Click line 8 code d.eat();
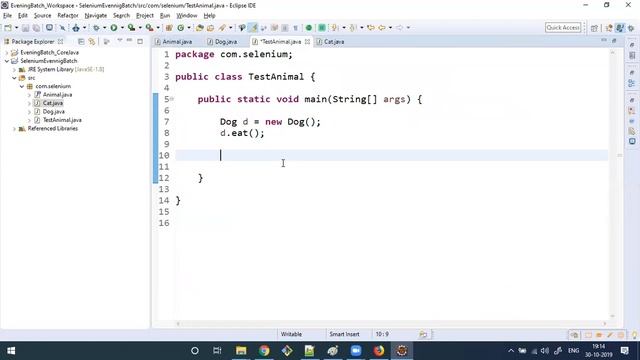Viewport: 640px width, 360px height. click(x=242, y=133)
